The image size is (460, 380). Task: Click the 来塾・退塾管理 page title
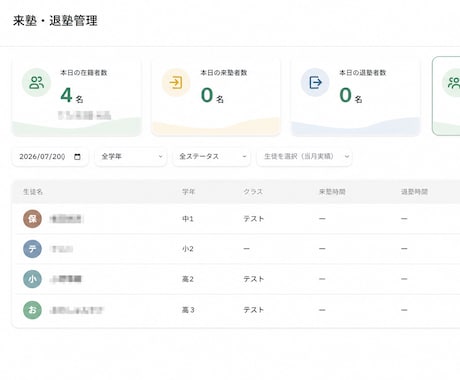(55, 21)
